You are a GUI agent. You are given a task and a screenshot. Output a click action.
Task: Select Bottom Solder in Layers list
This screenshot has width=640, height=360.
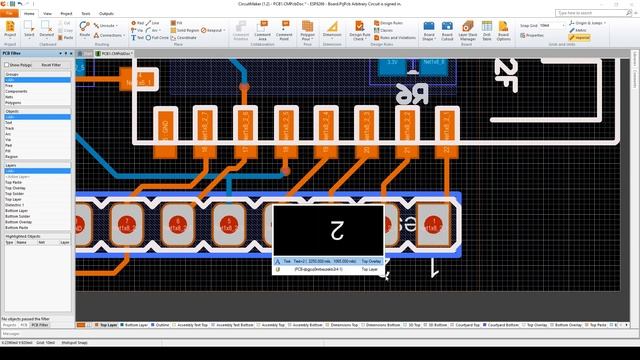(37, 216)
